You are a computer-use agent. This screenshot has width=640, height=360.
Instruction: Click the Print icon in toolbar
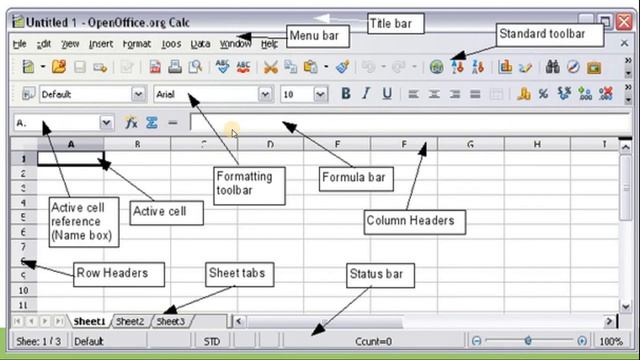[x=175, y=67]
